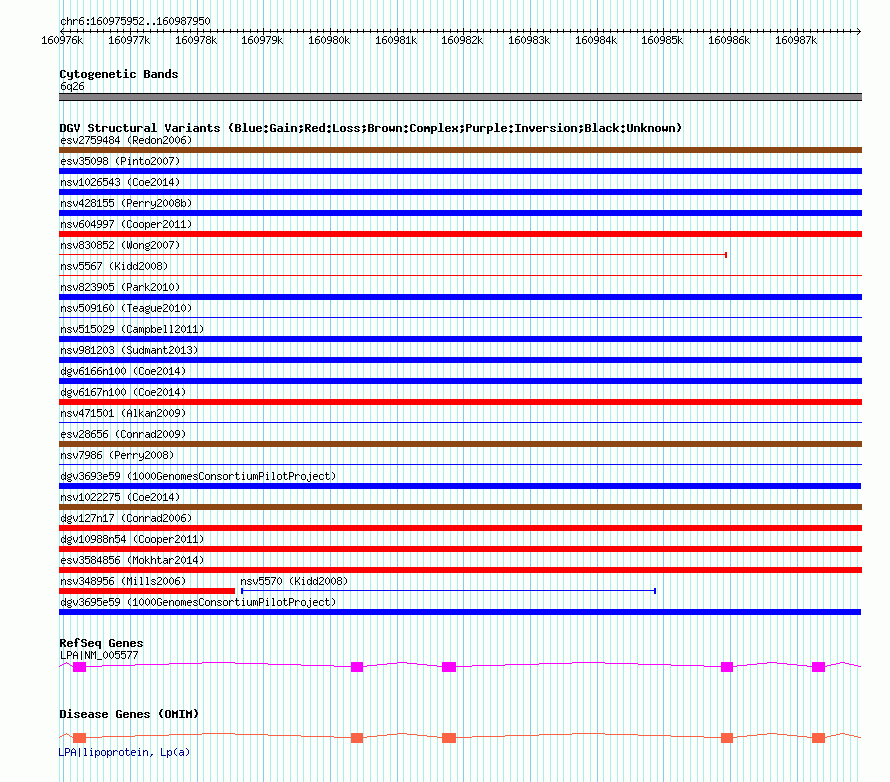Image resolution: width=890 pixels, height=782 pixels.
Task: Open the LPA|lipoprotein, Lp(a) OMIM link
Action: [x=124, y=752]
